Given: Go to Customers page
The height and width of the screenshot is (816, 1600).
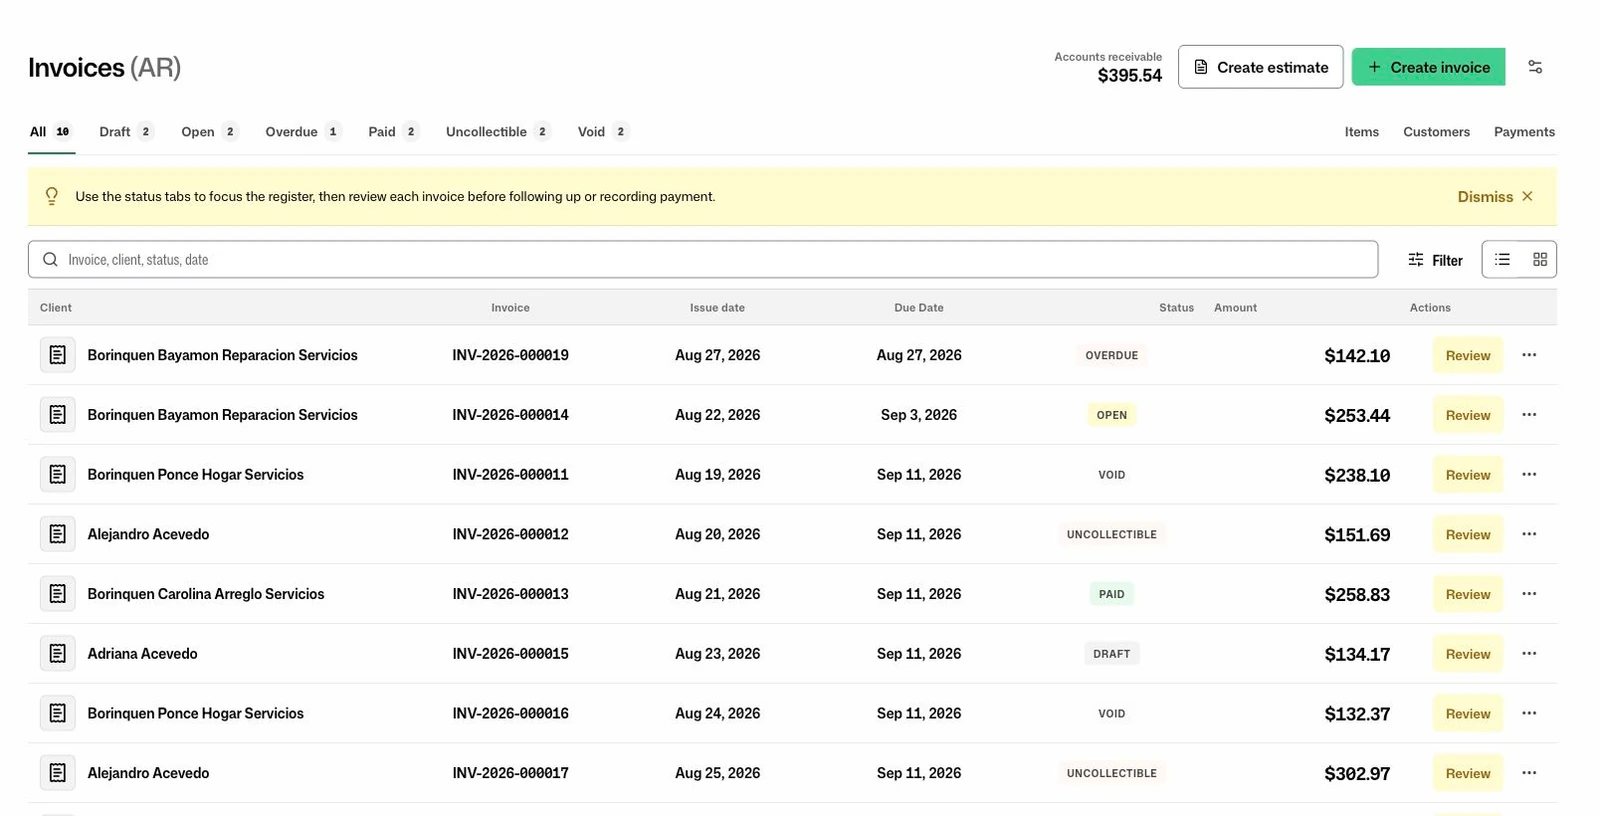Looking at the screenshot, I should 1436,132.
